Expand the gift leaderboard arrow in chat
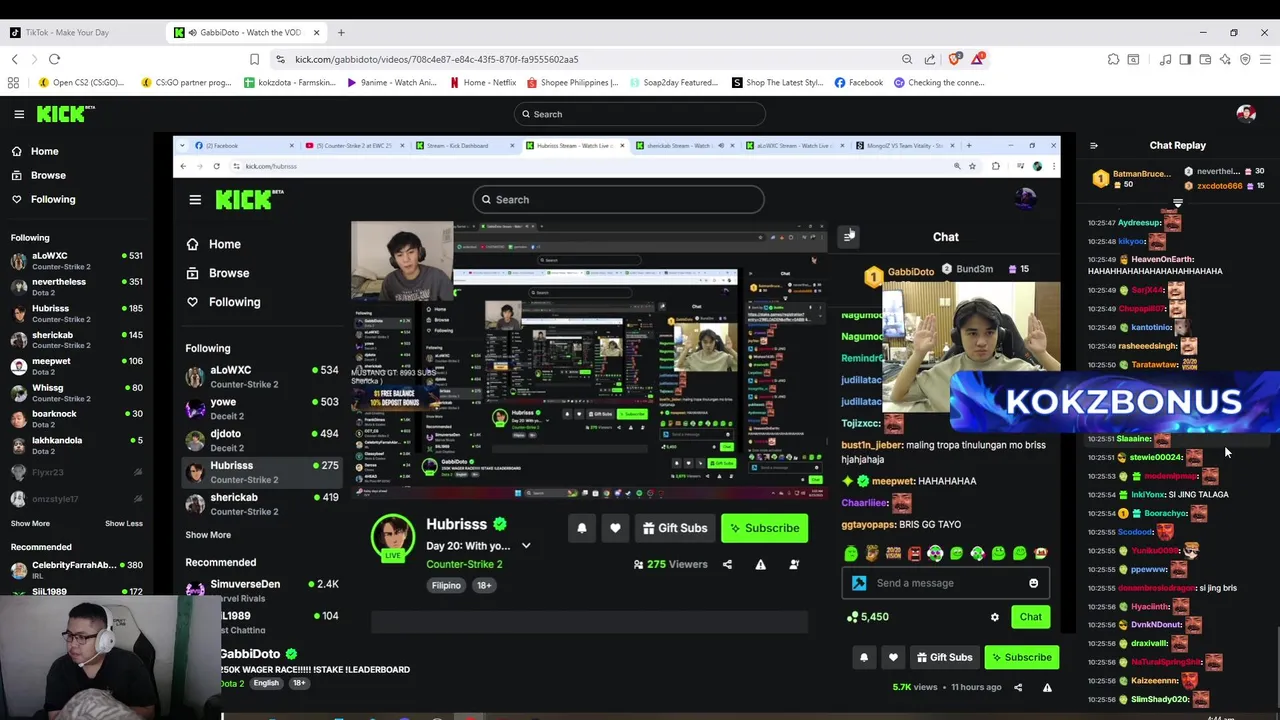This screenshot has height=720, width=1280. coord(1178,203)
